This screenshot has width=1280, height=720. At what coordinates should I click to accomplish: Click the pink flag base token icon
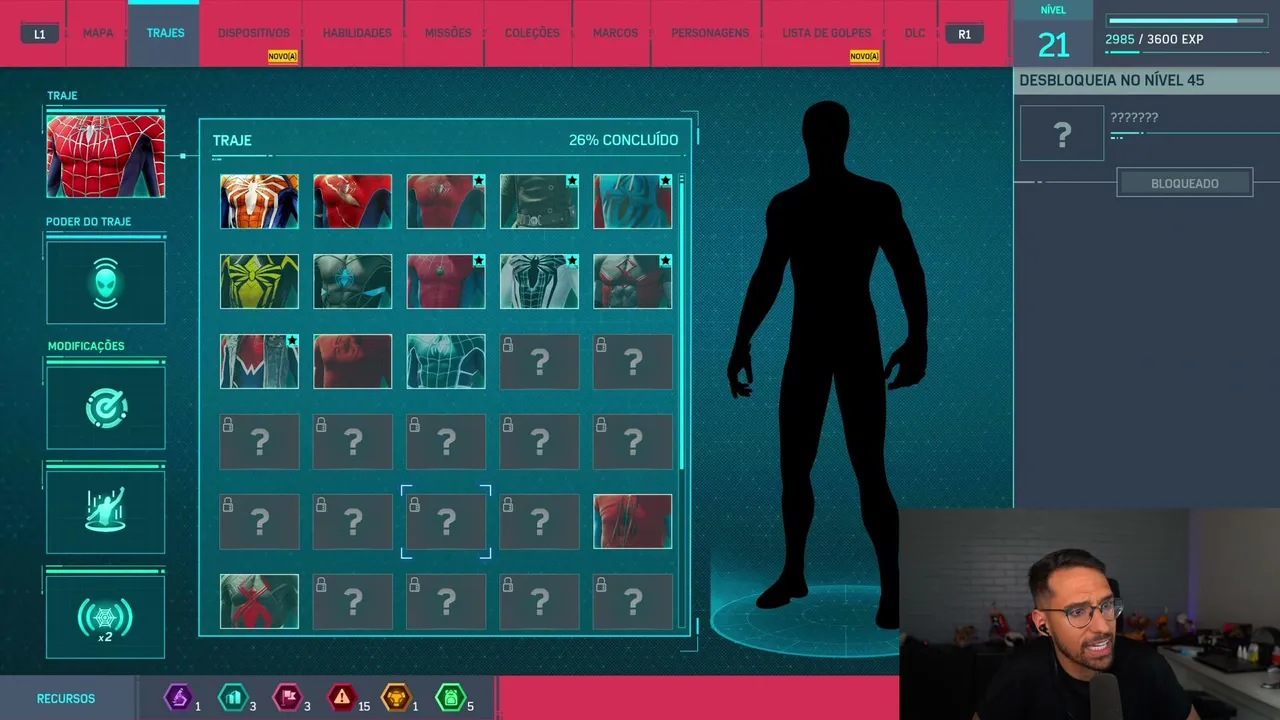point(287,696)
